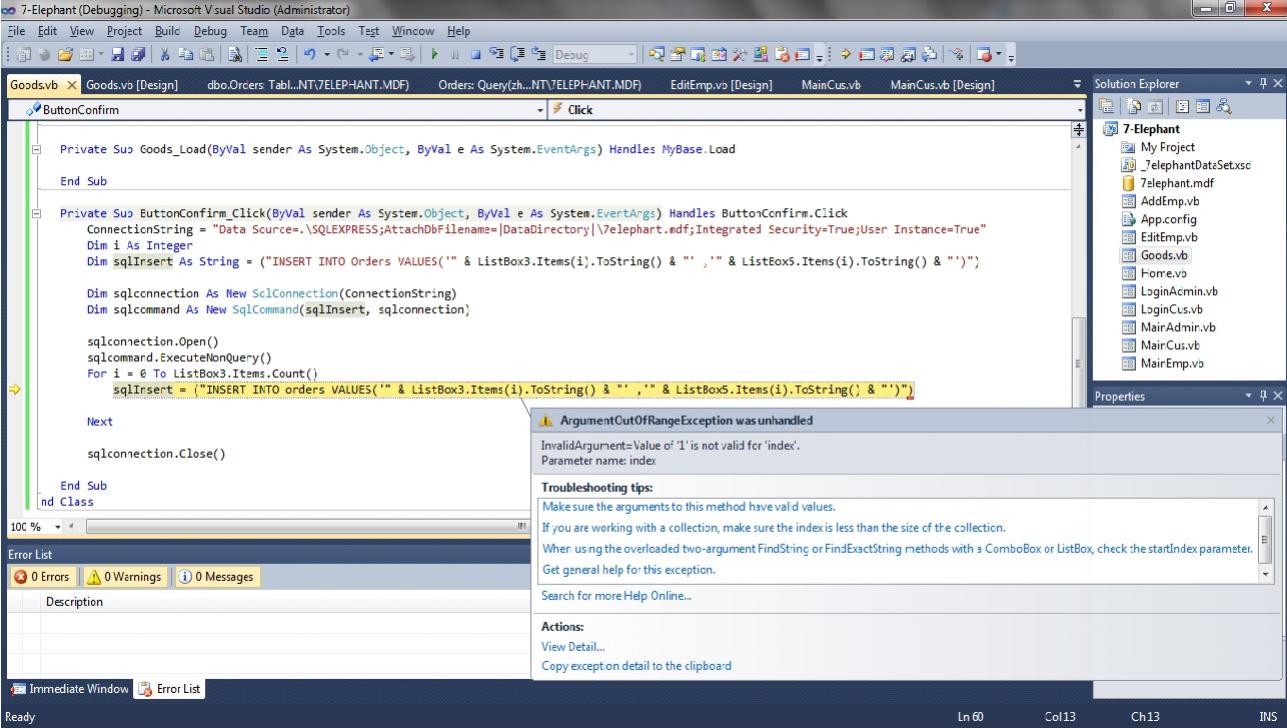Click tip about index less than collection size

point(773,527)
